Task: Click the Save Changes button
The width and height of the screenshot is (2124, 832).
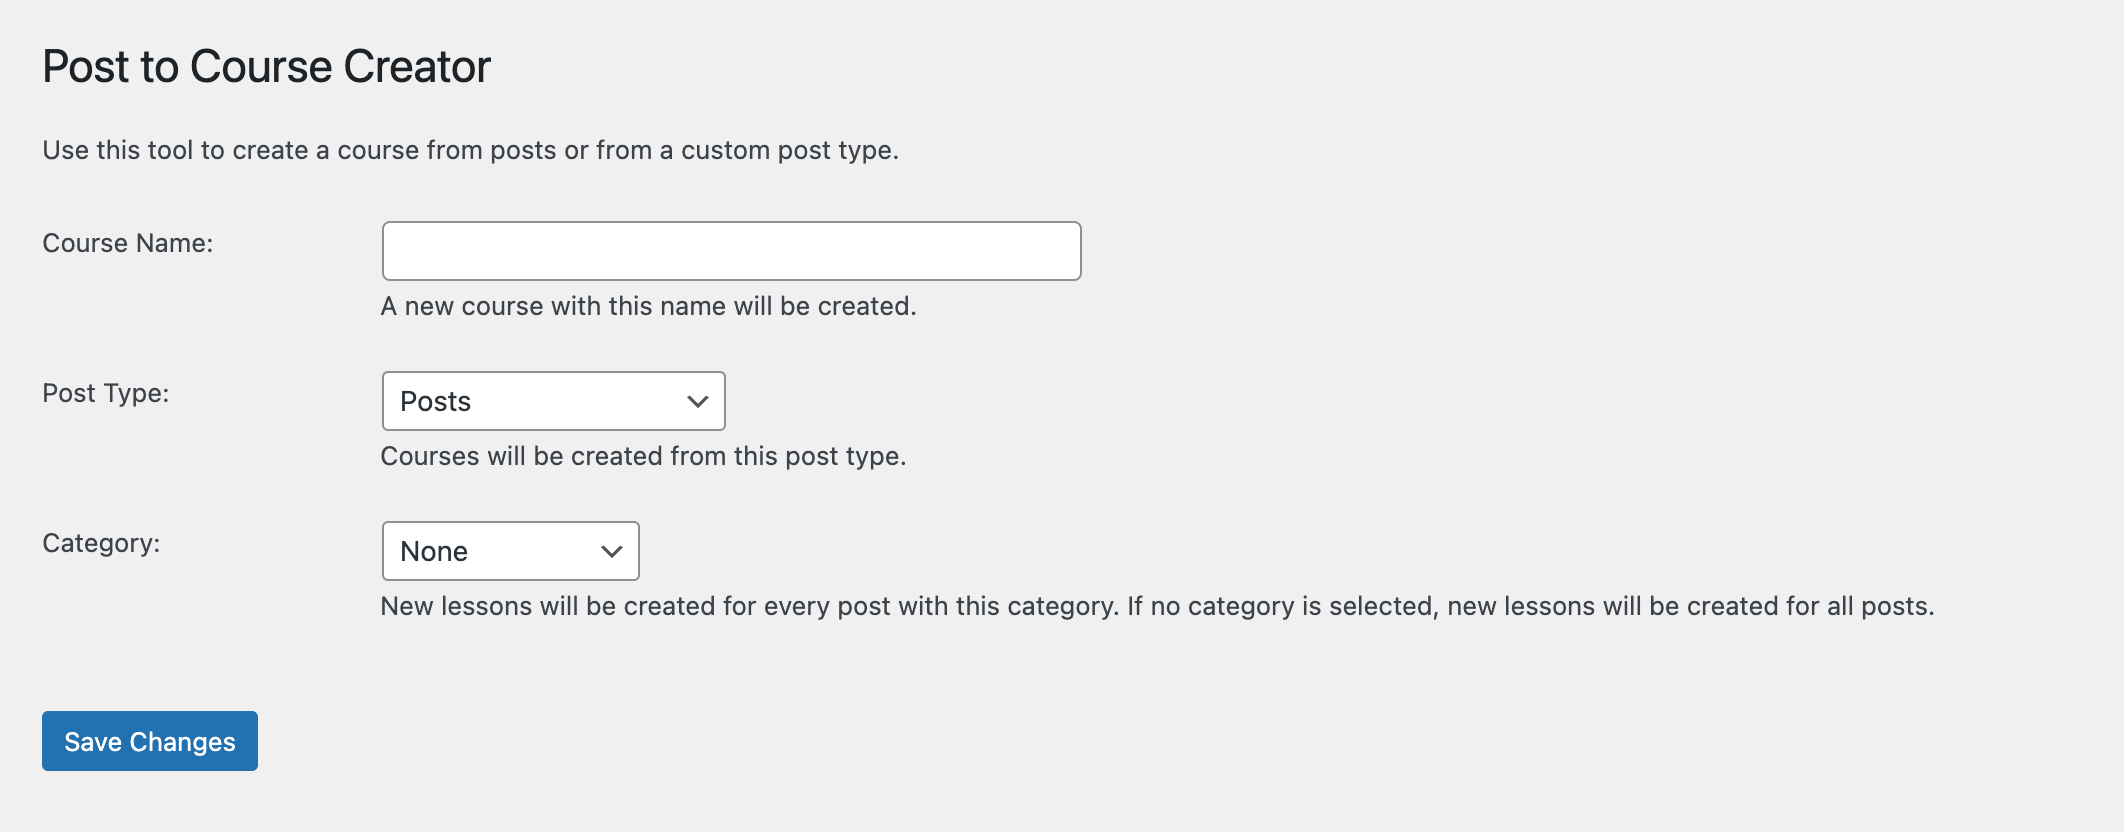Action: [150, 741]
